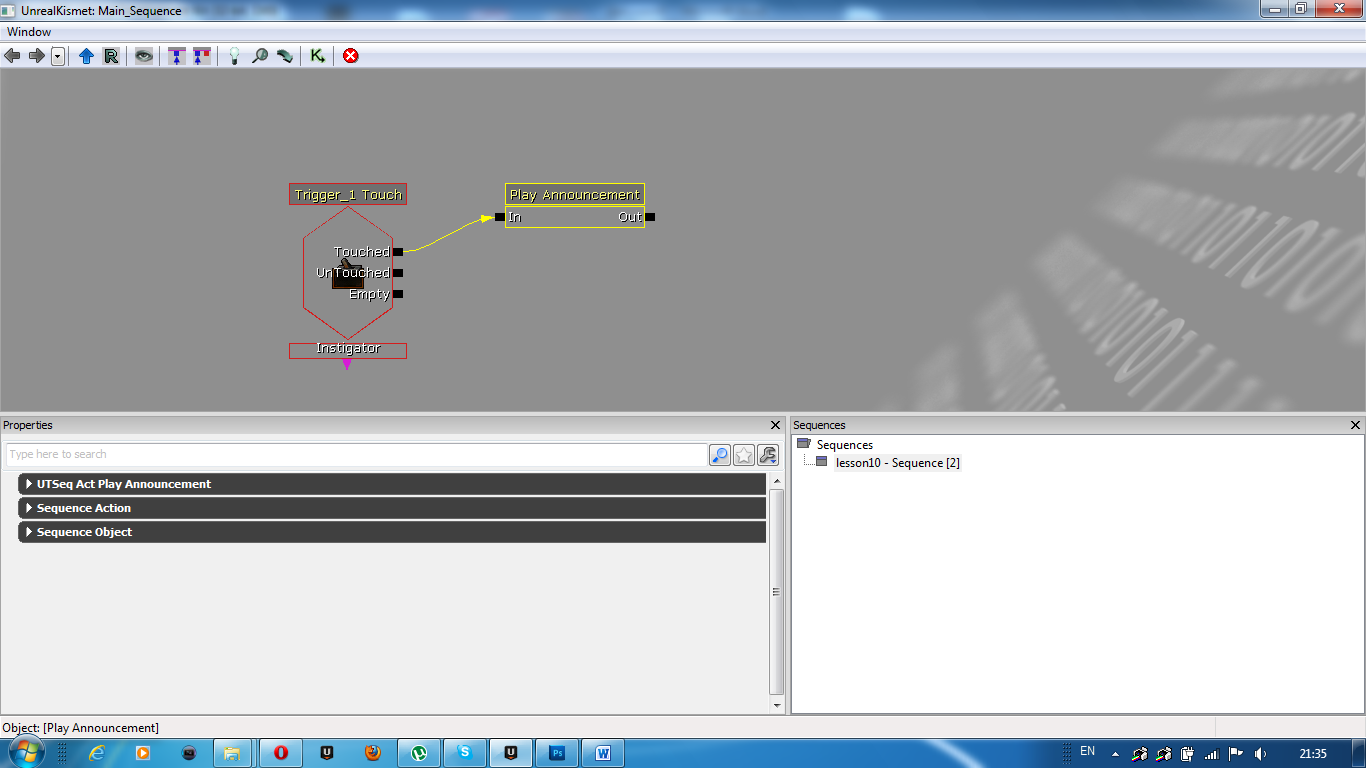This screenshot has width=1366, height=768.
Task: Select lesson10 - Sequence [2] item
Action: tap(898, 463)
